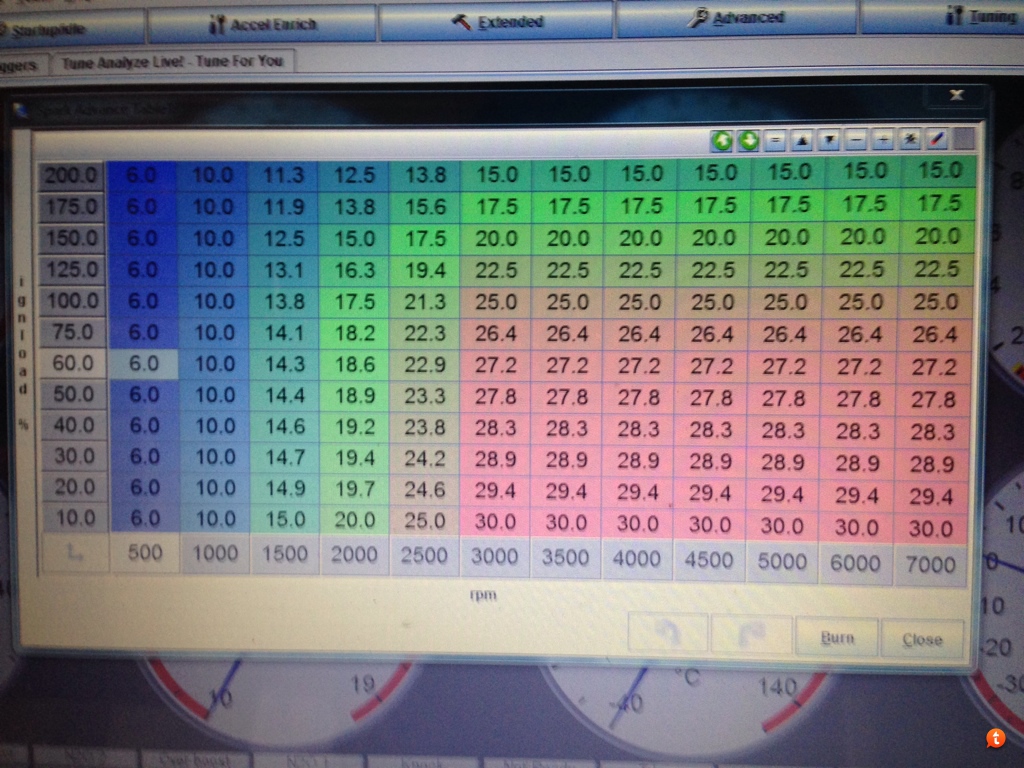This screenshot has width=1024, height=768.
Task: Click the black up-triangle increment icon
Action: (x=803, y=140)
